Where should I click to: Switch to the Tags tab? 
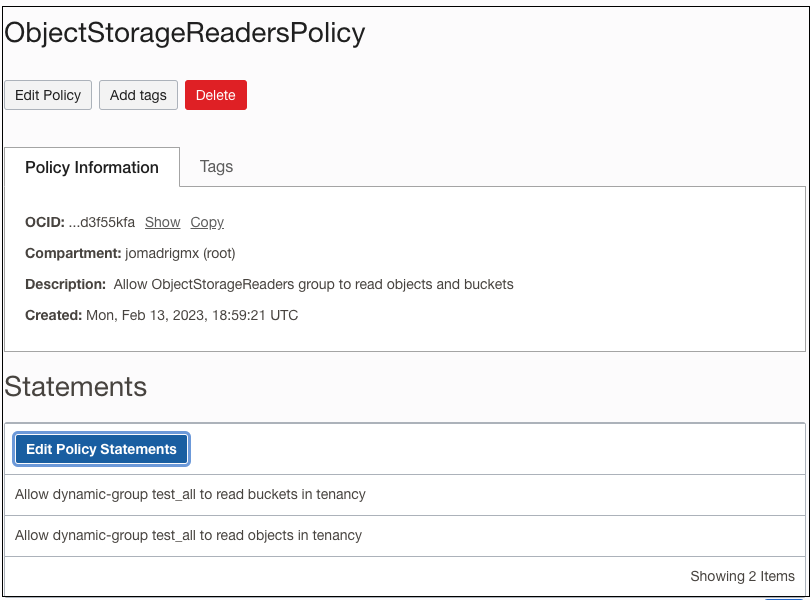click(216, 166)
